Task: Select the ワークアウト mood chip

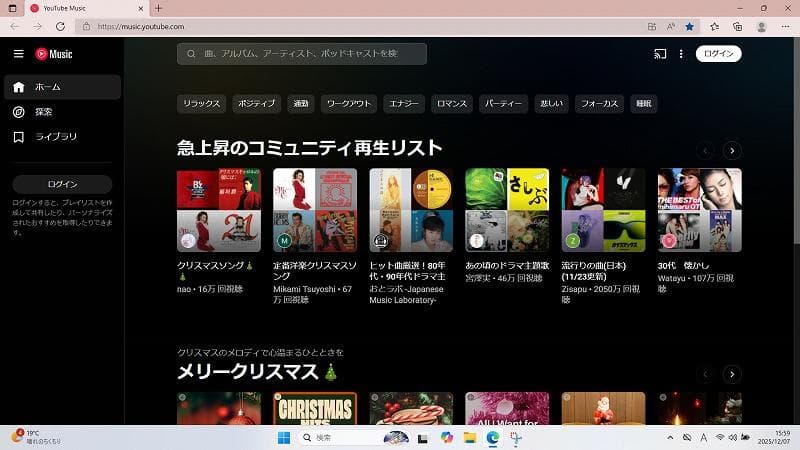Action: point(349,104)
